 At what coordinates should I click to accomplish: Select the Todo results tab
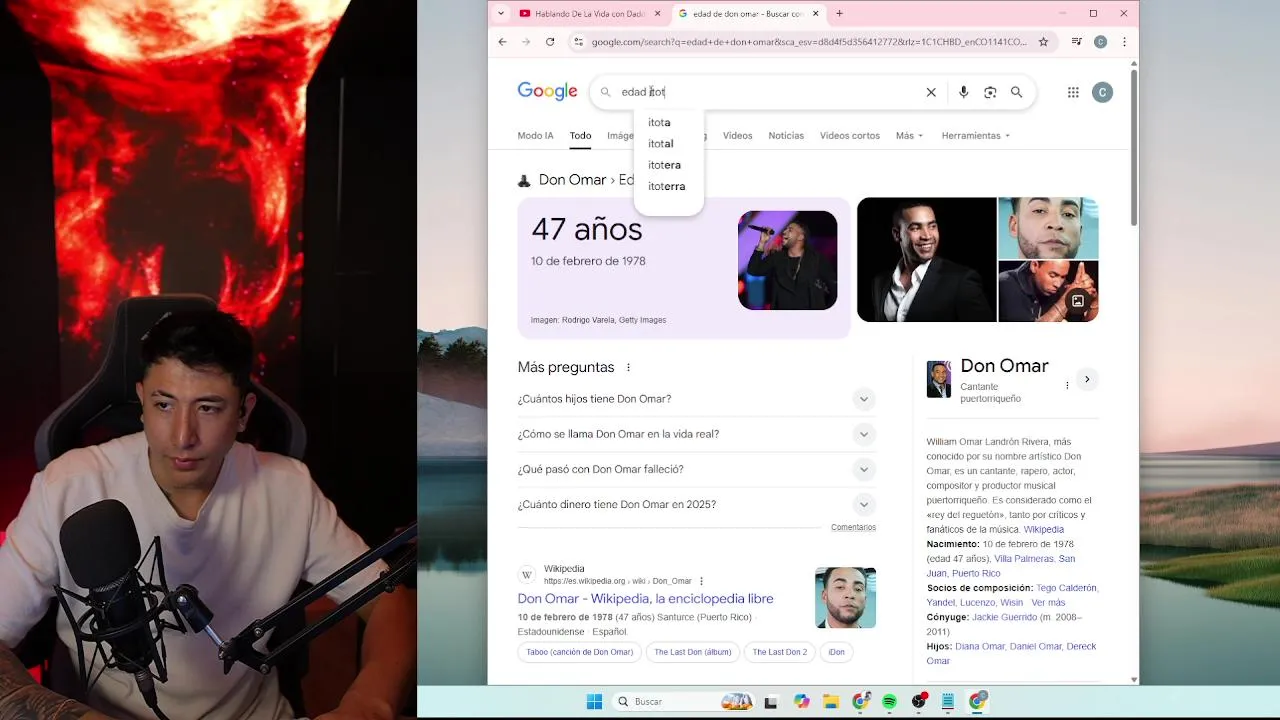pyautogui.click(x=580, y=135)
